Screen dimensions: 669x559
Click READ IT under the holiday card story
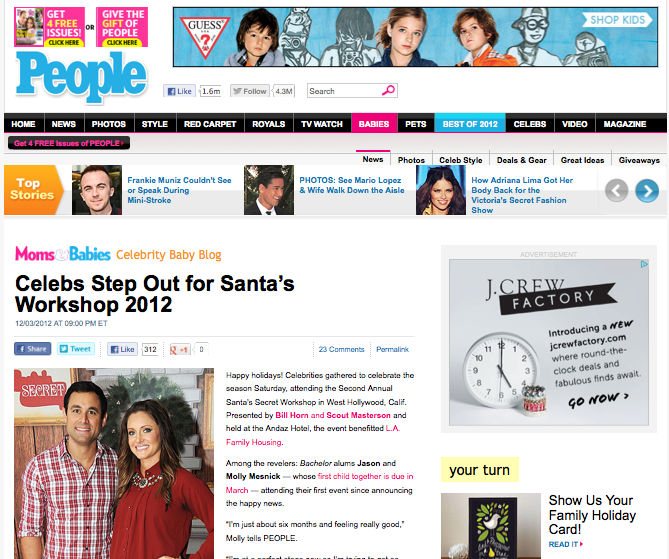coord(566,544)
